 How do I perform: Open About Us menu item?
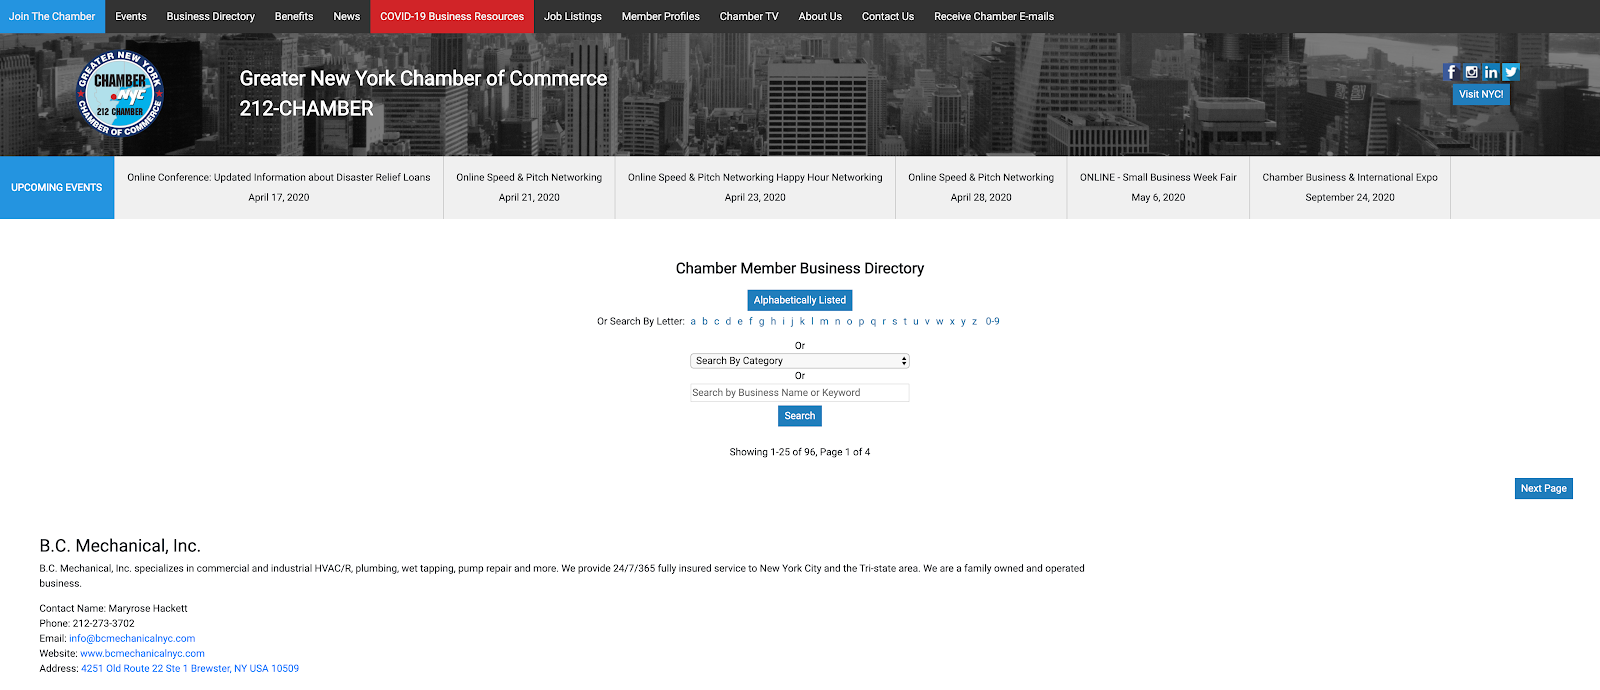pos(820,16)
